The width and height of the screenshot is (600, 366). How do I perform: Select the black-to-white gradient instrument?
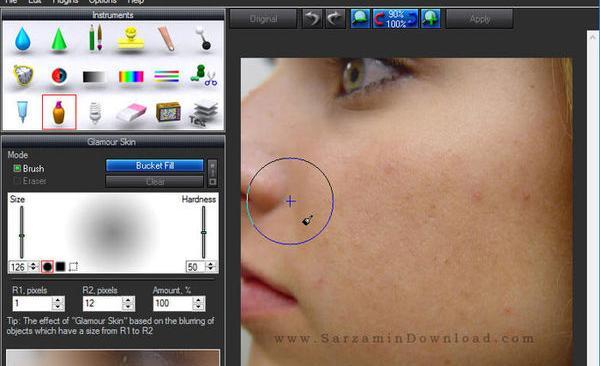[94, 77]
